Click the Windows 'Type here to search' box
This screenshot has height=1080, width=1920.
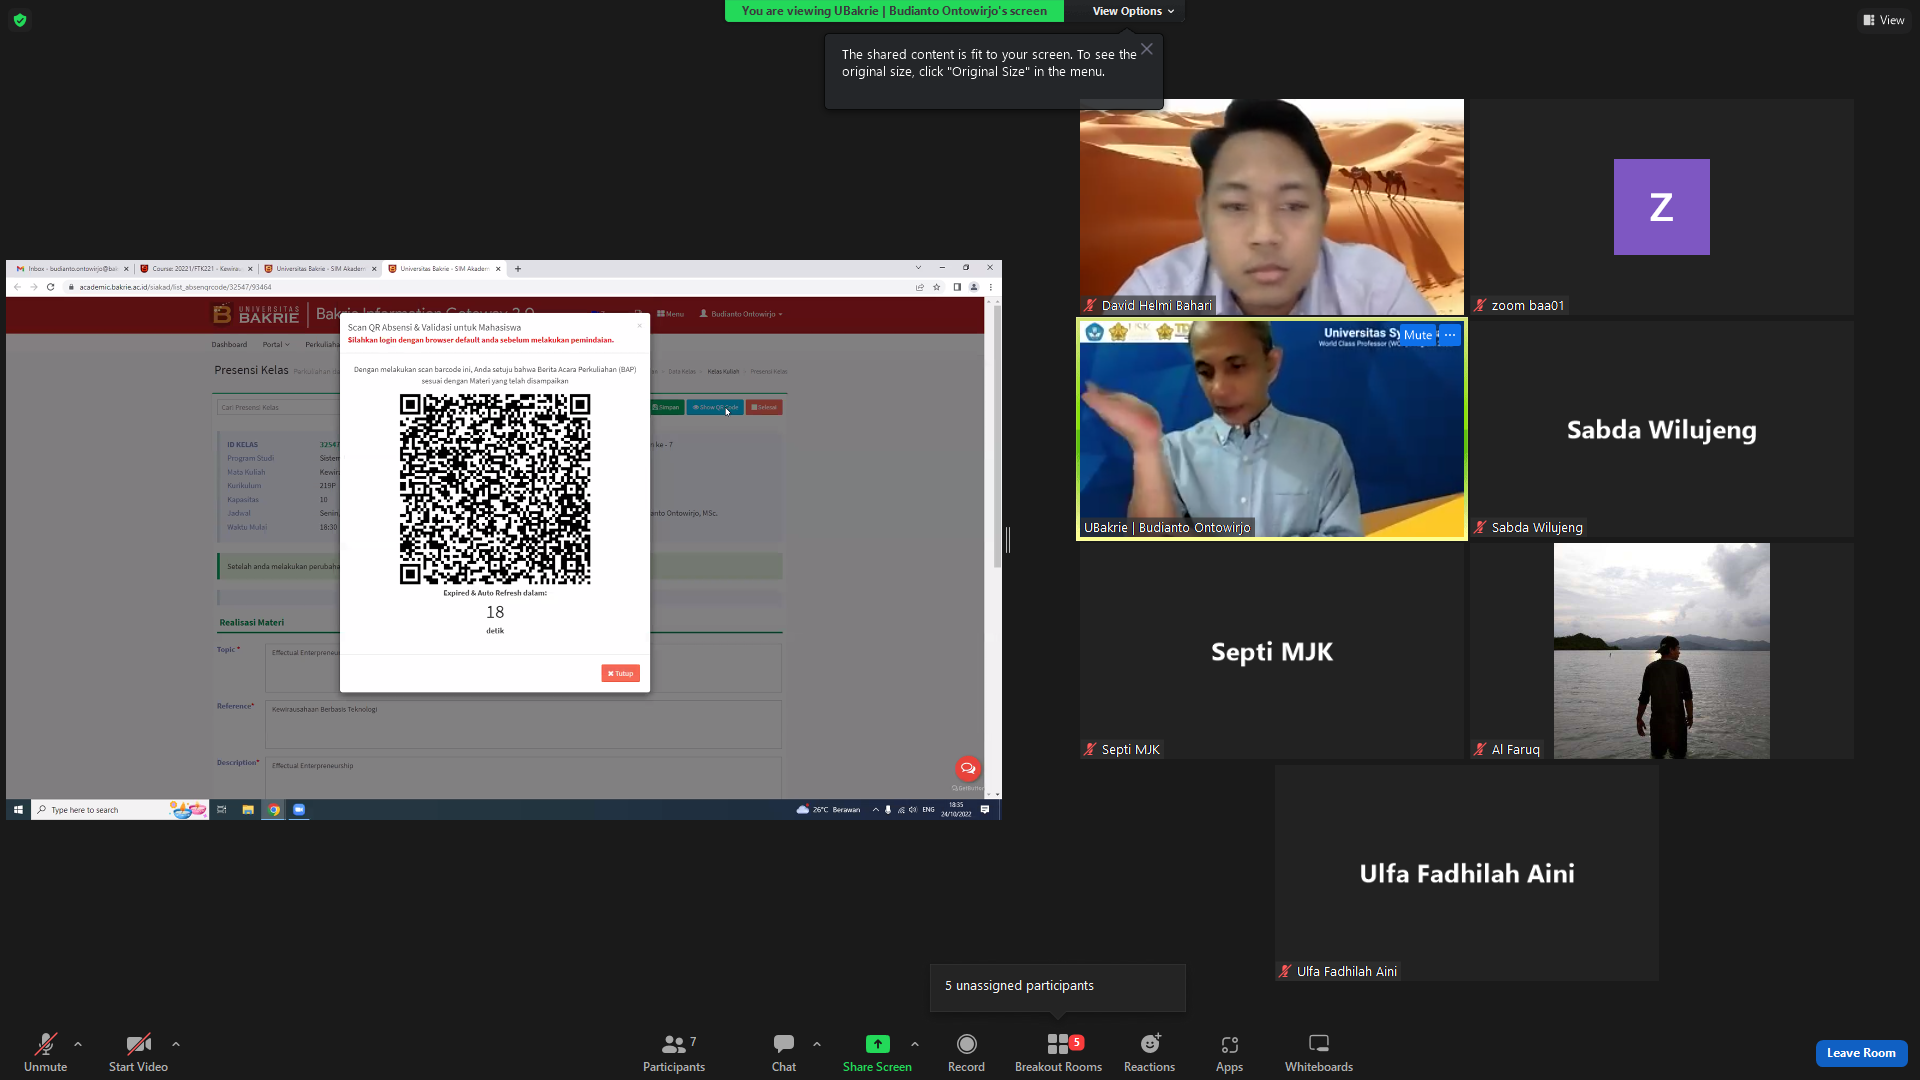[x=120, y=810]
